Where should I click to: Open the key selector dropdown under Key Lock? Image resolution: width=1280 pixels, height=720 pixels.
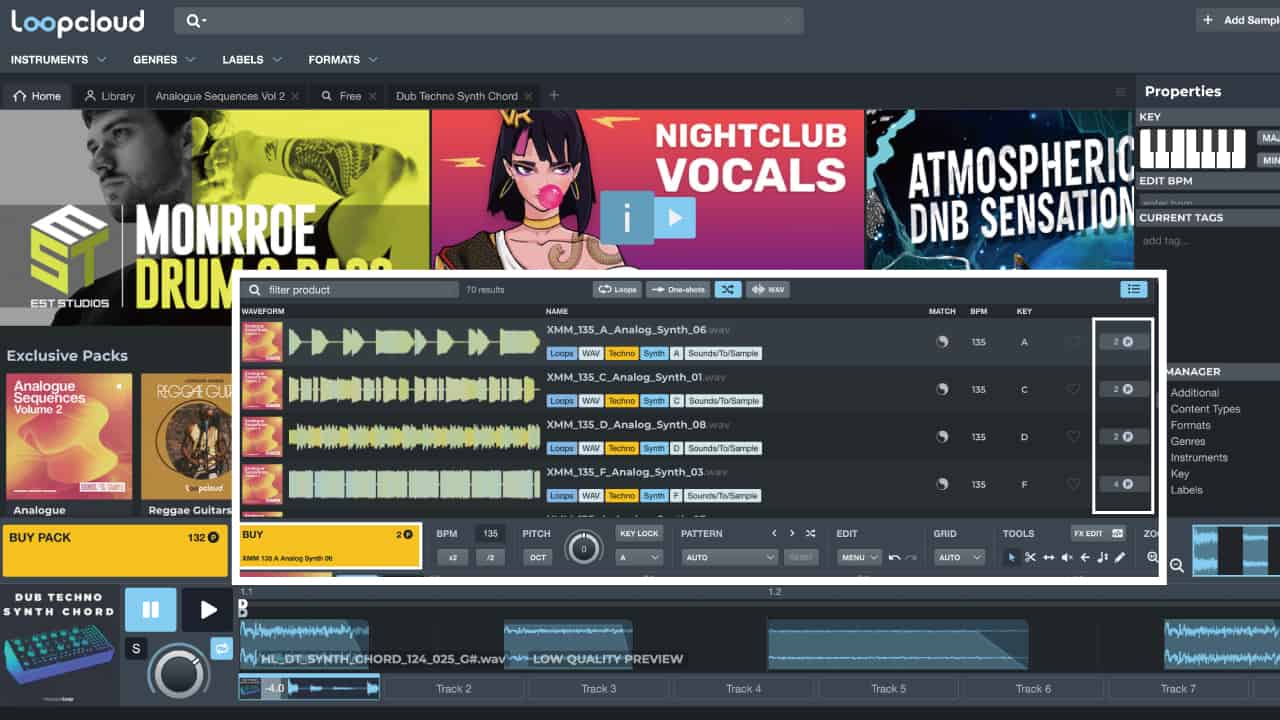click(x=640, y=557)
